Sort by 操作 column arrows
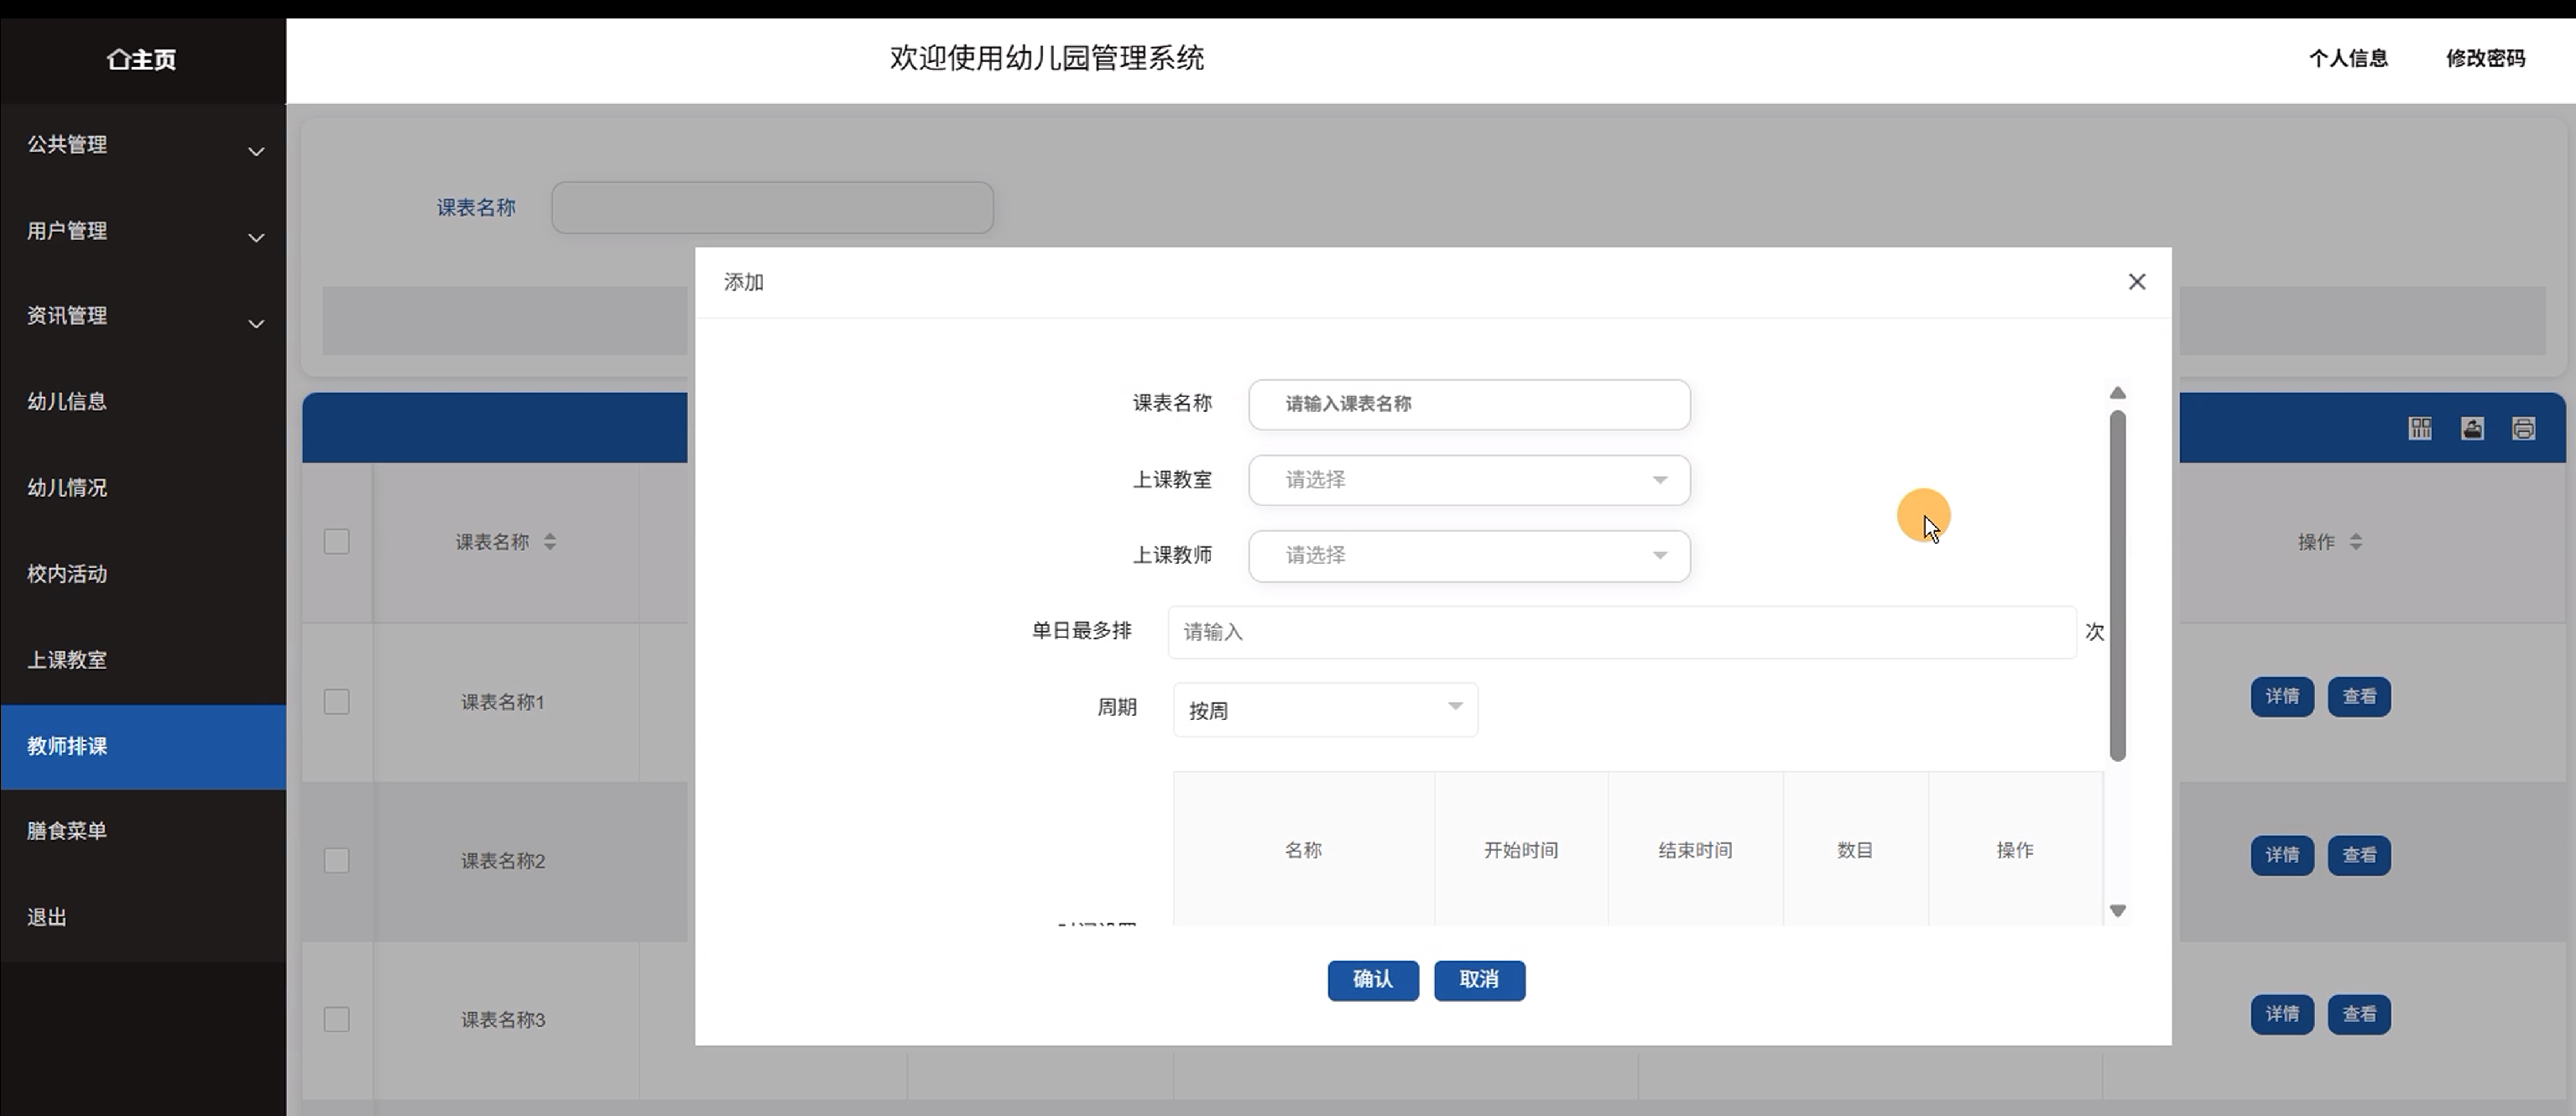The height and width of the screenshot is (1116, 2576). pos(2356,542)
